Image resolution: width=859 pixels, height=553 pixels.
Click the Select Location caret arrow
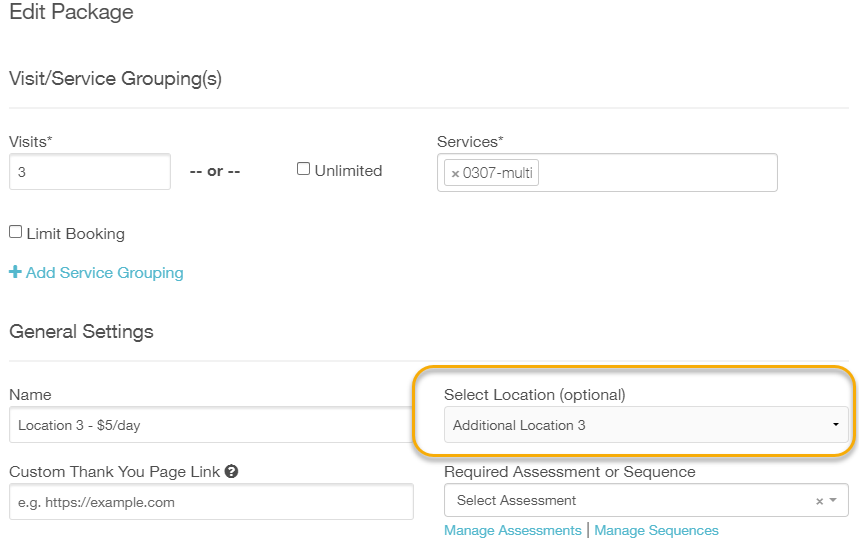coord(835,425)
